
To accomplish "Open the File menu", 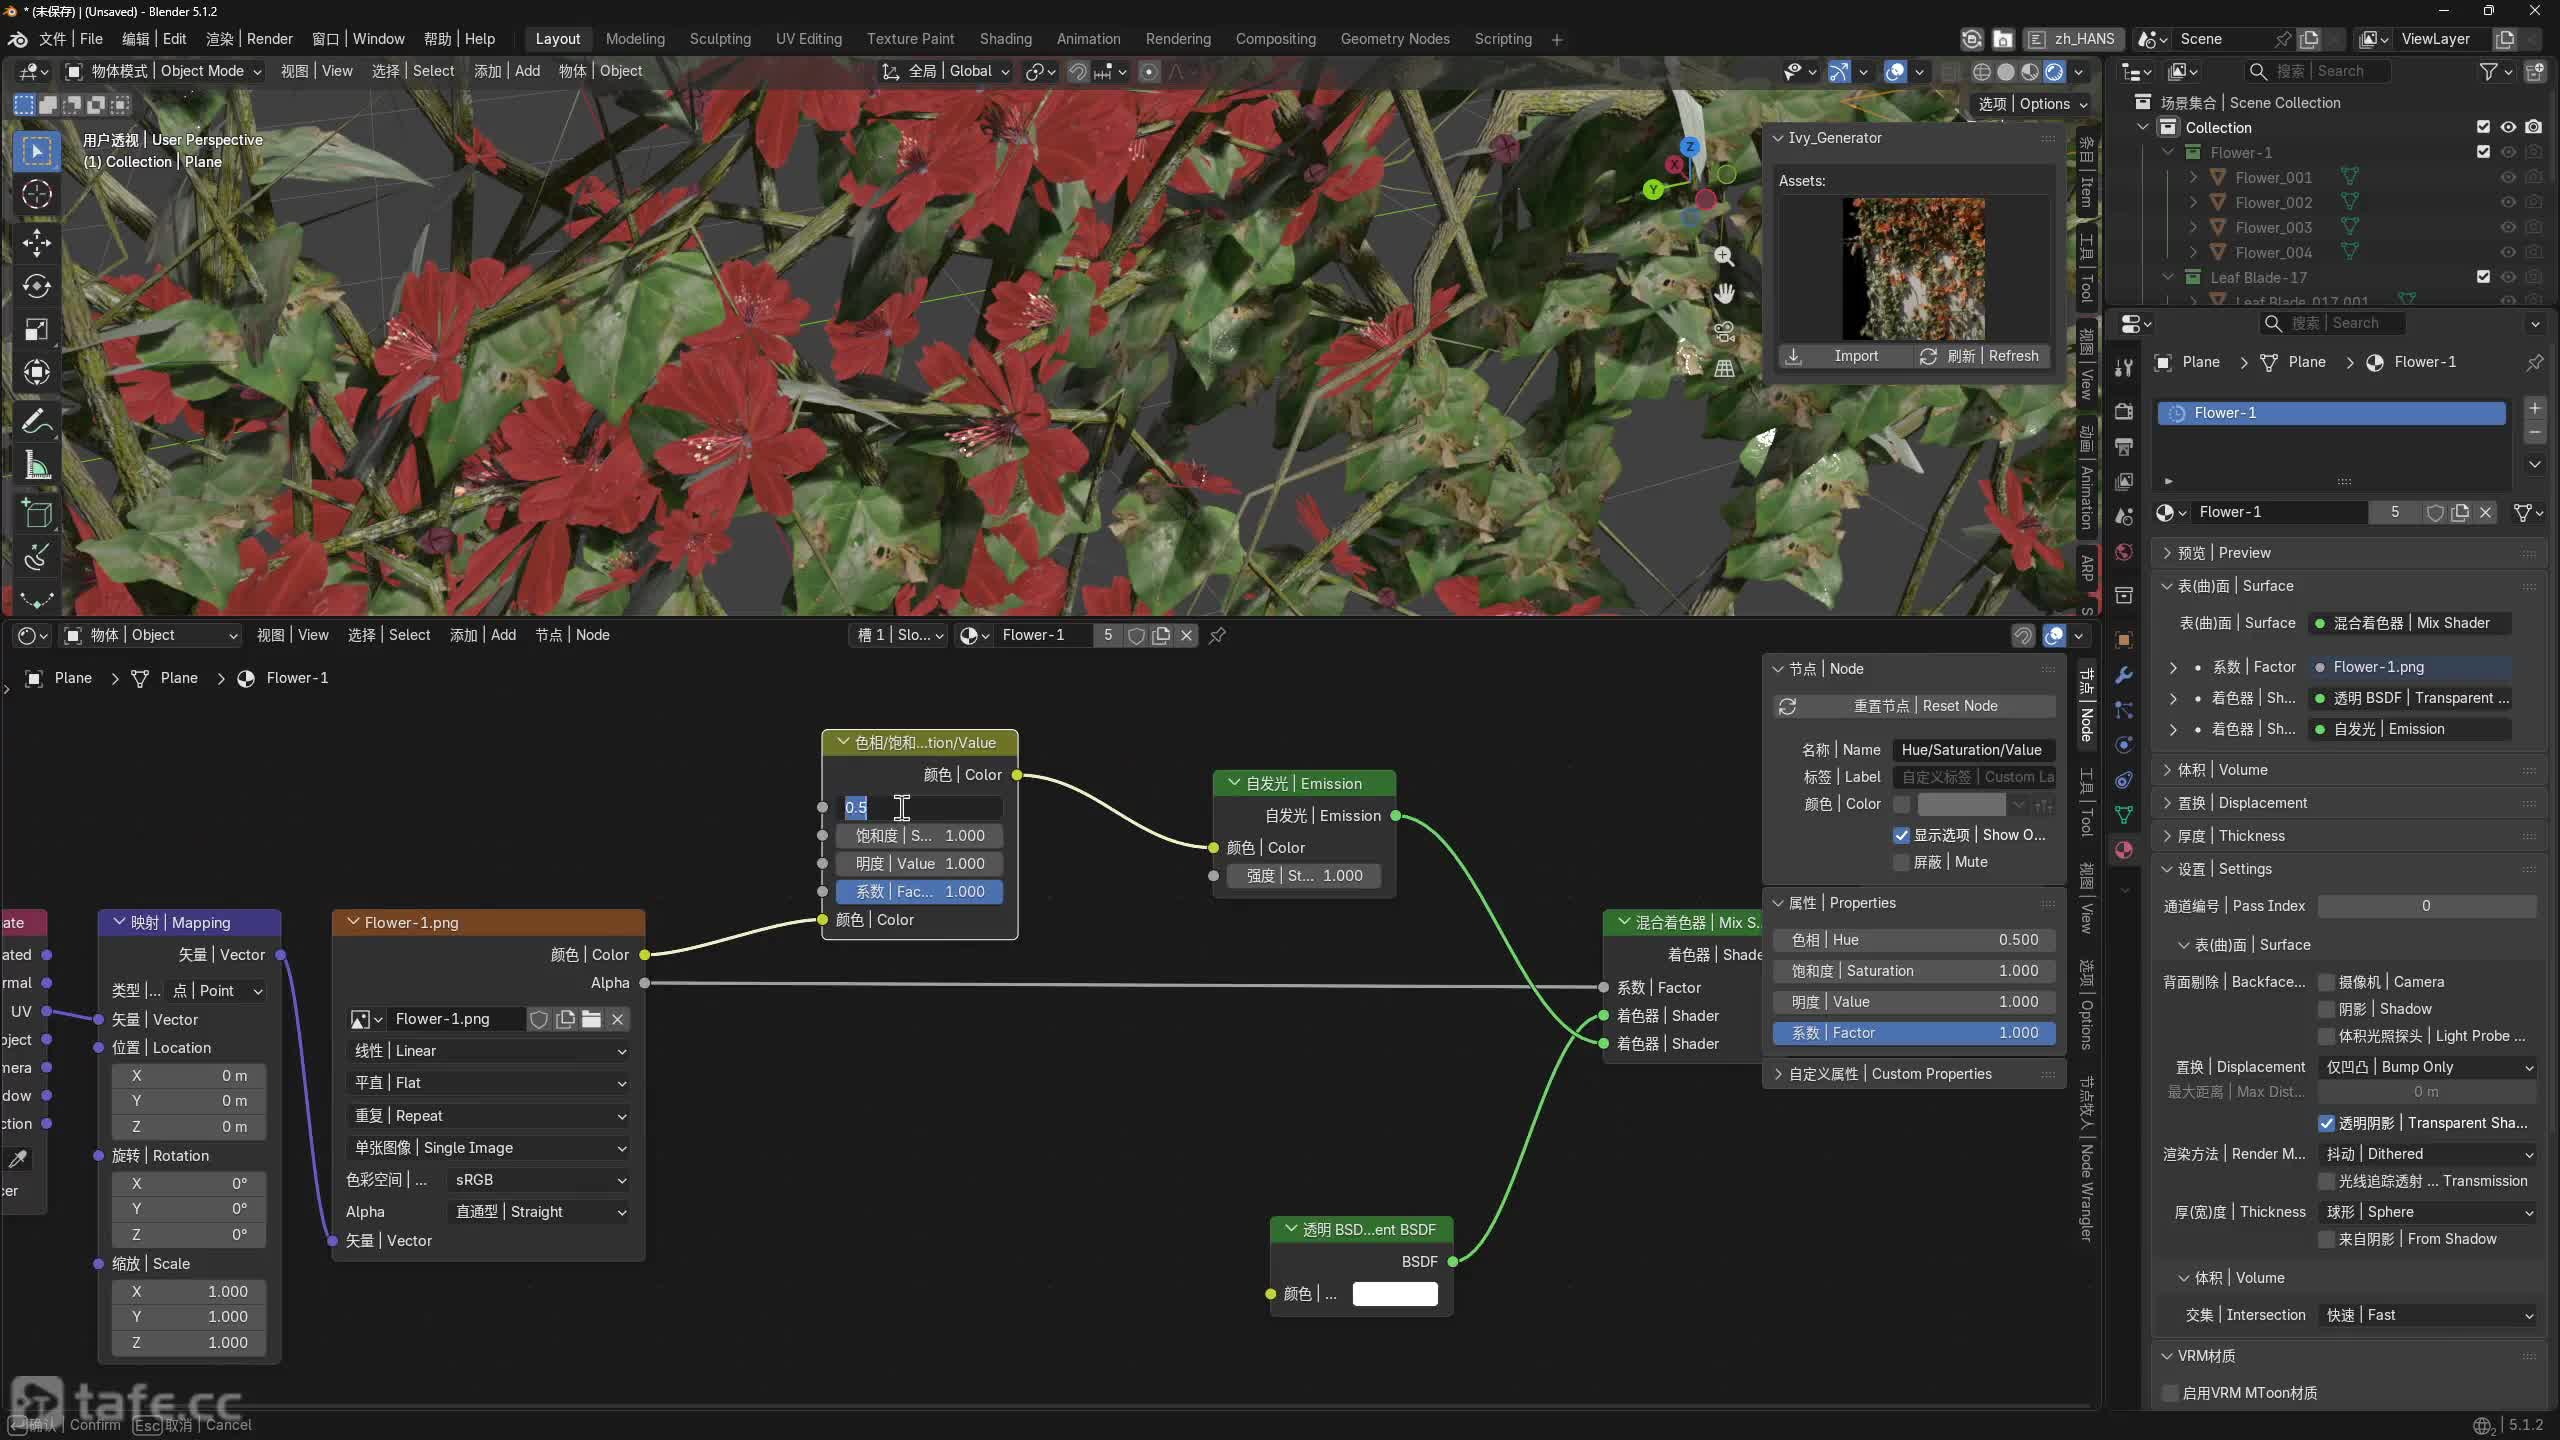I will pos(71,39).
